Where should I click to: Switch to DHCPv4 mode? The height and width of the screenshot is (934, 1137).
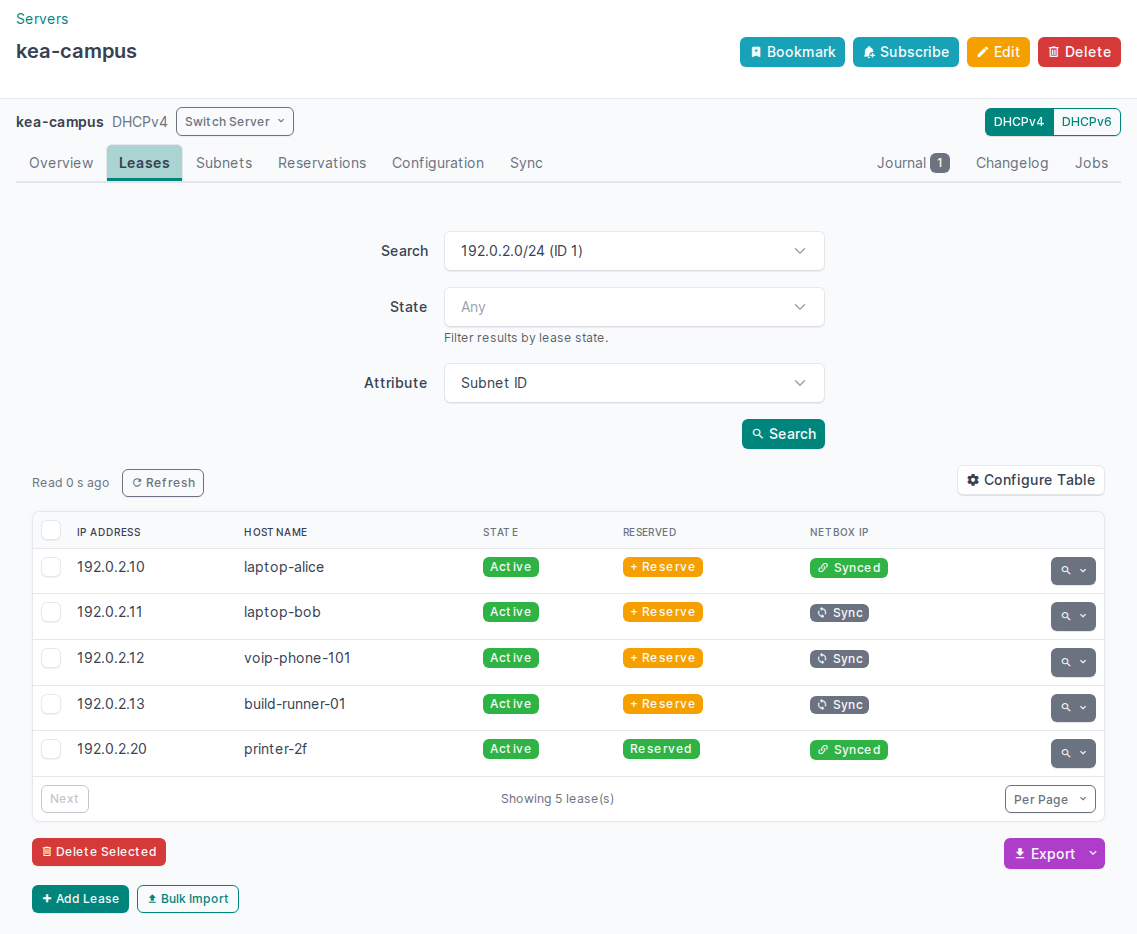click(1019, 122)
